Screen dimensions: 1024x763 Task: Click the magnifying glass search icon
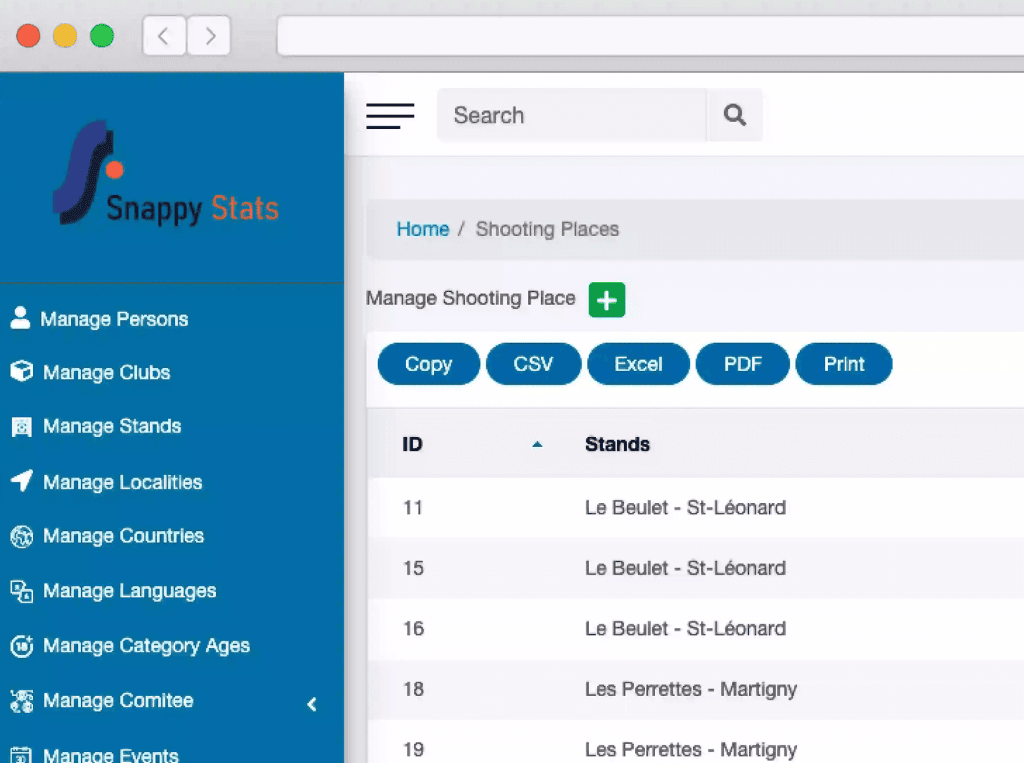[x=734, y=115]
